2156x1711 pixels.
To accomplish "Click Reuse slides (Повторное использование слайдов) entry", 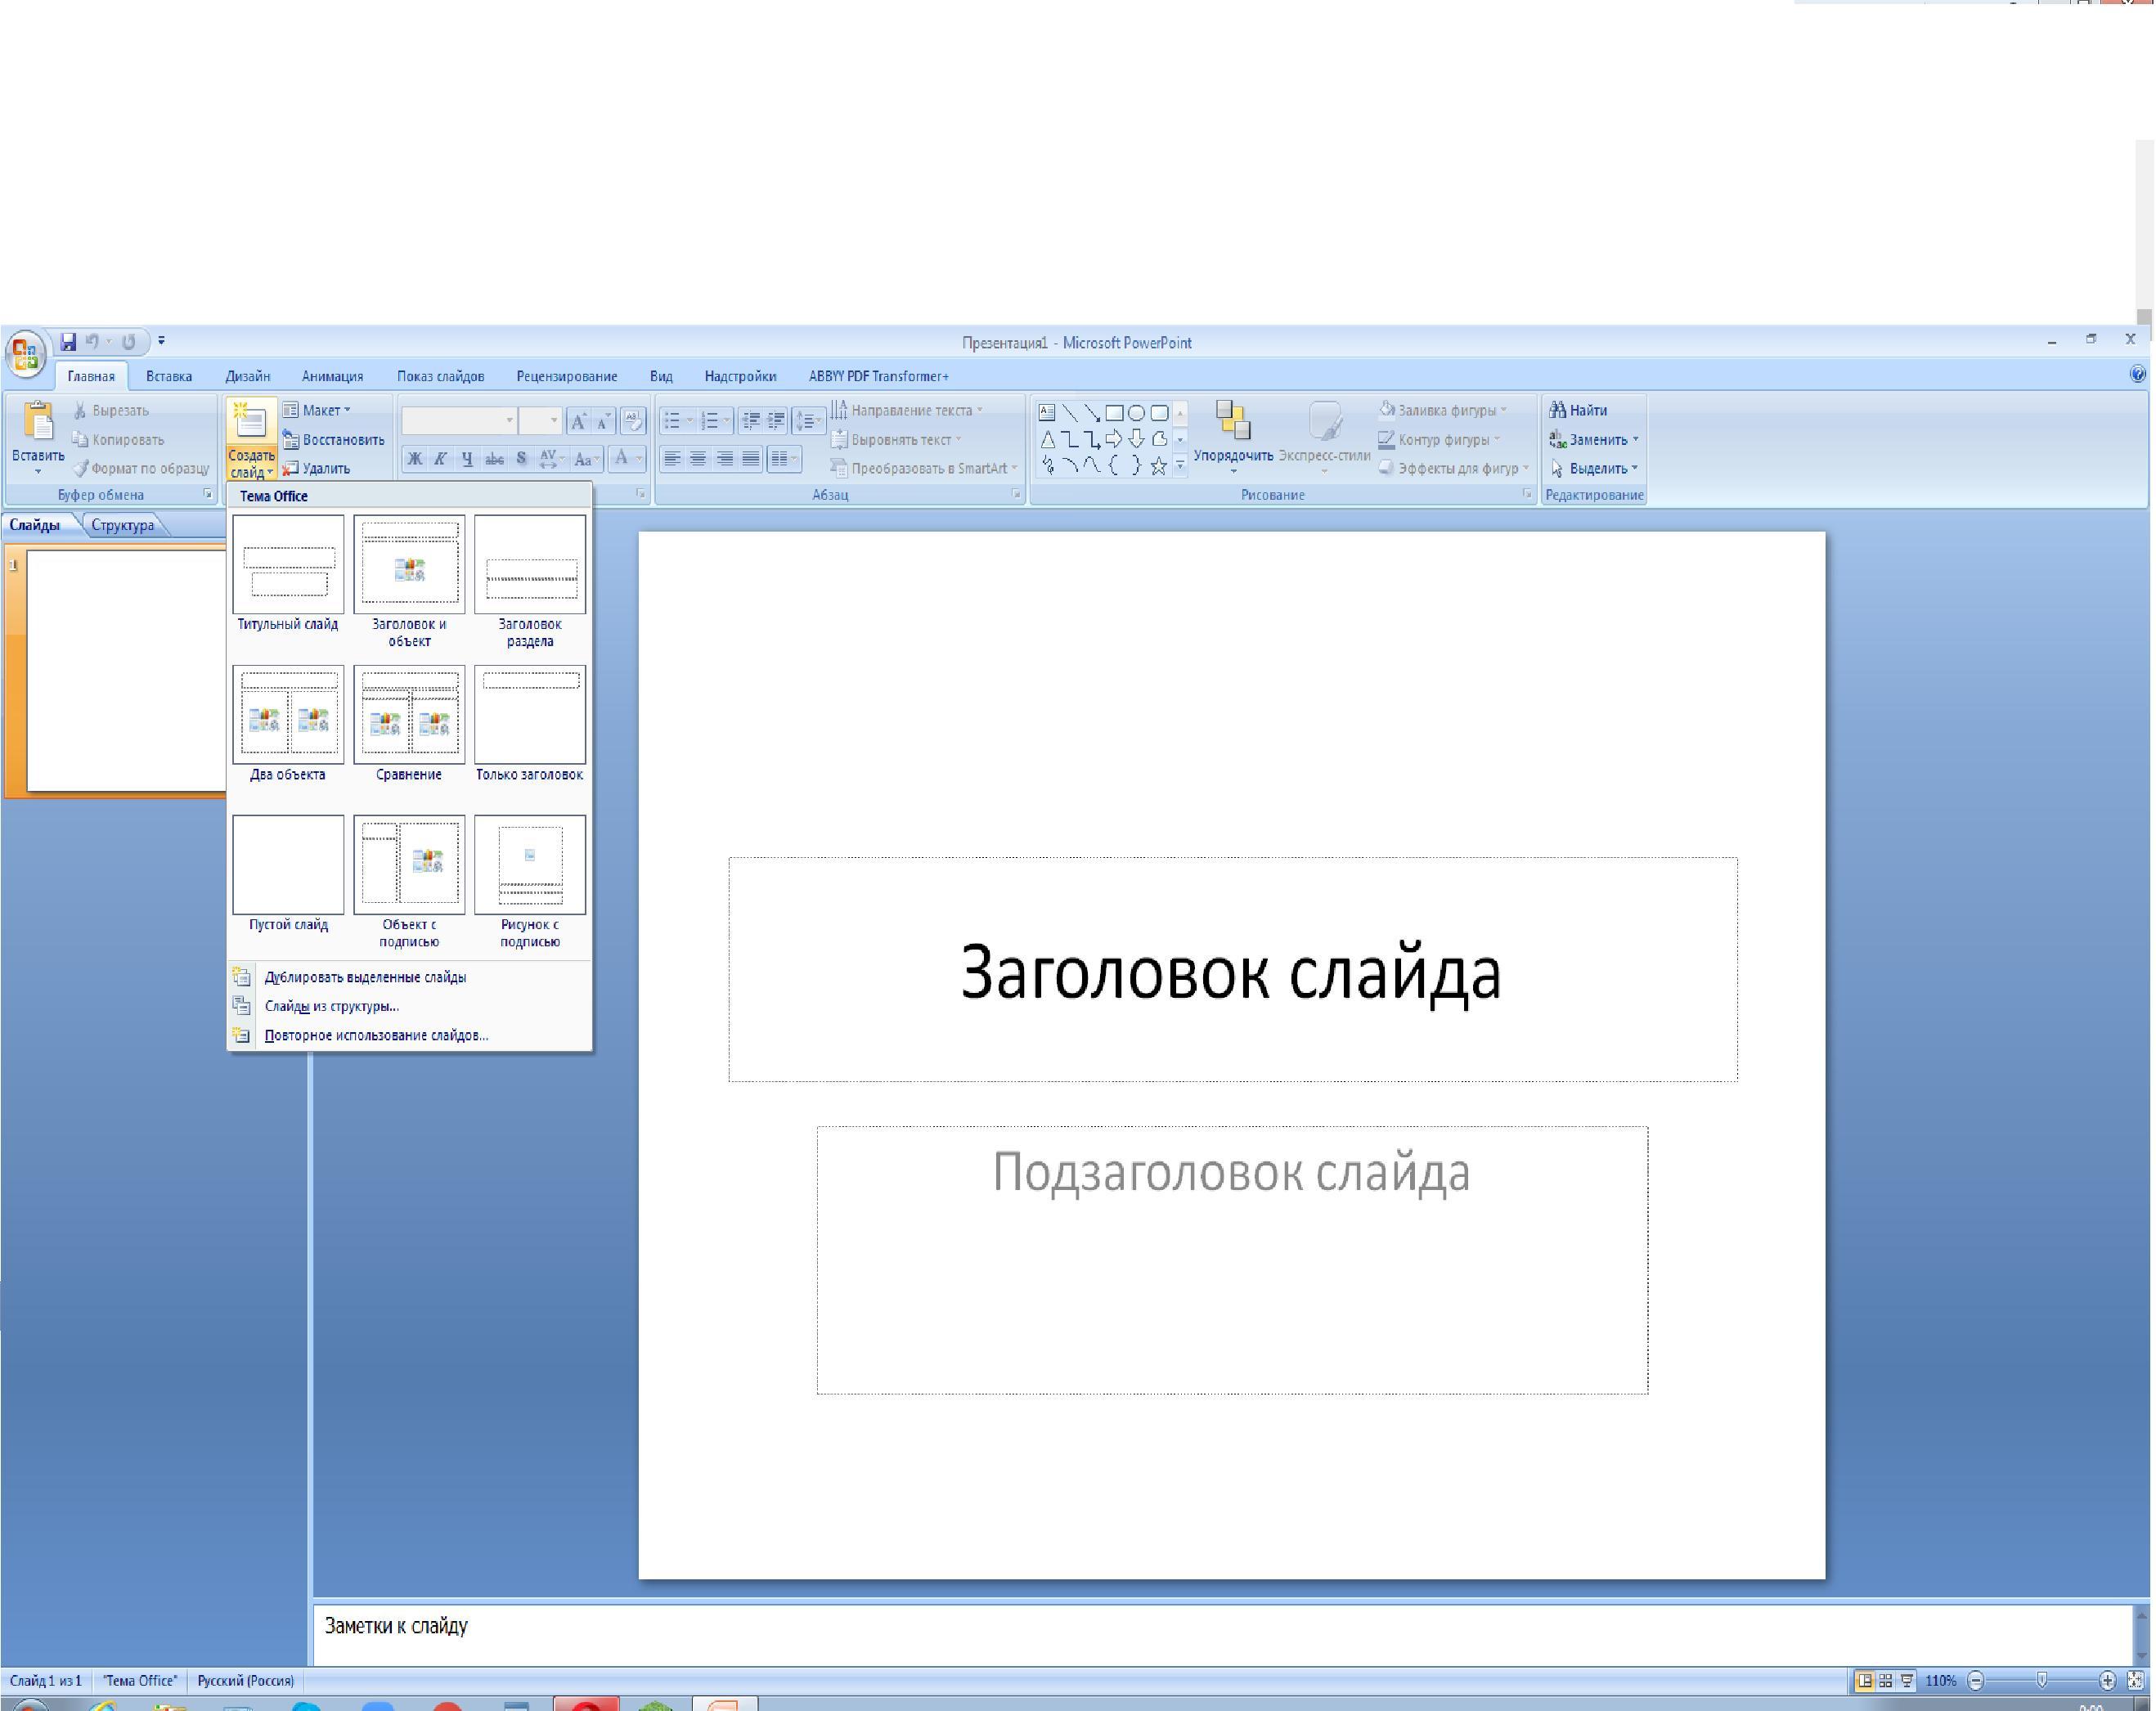I will pyautogui.click(x=376, y=1035).
